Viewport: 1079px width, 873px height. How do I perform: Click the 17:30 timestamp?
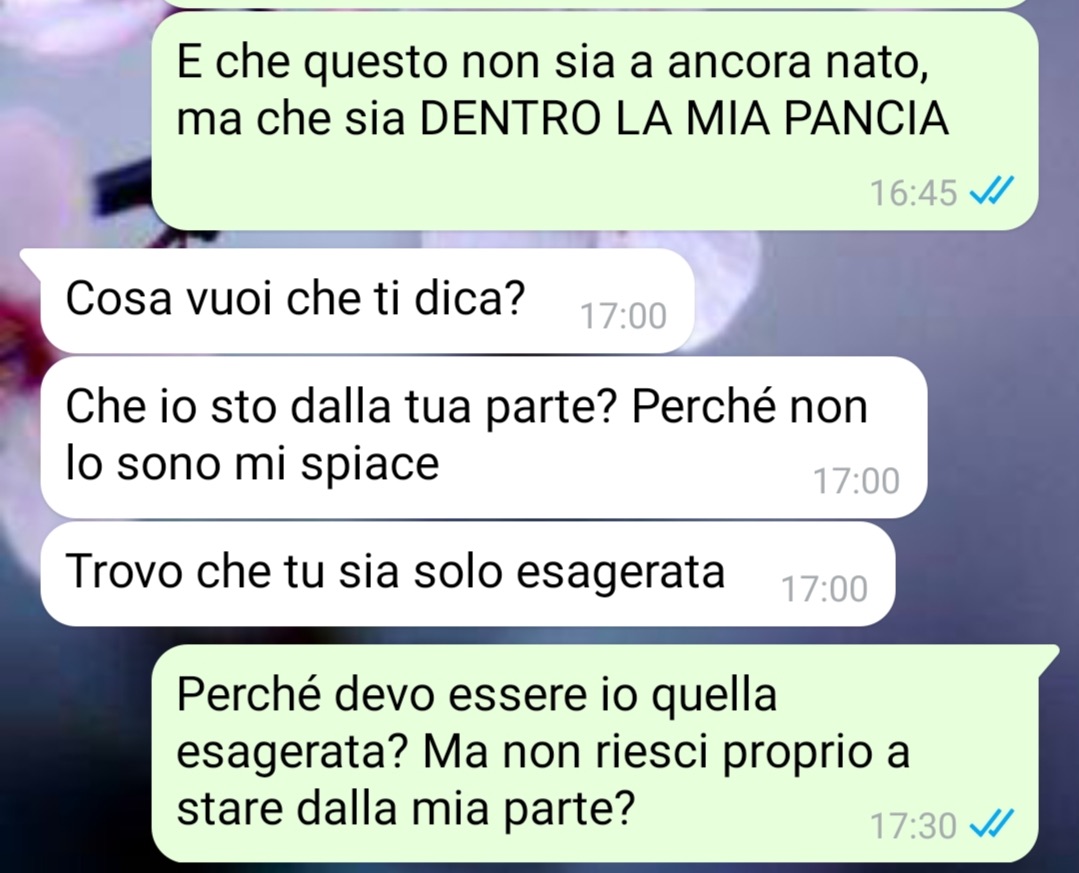pos(913,826)
